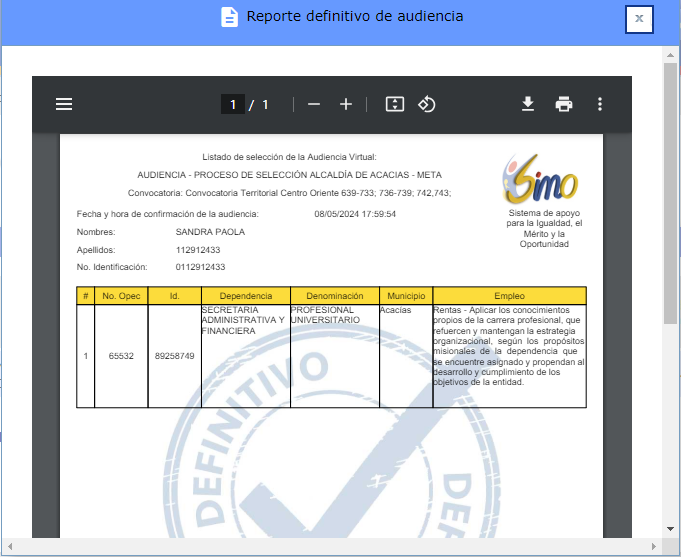Image resolution: width=681 pixels, height=557 pixels.
Task: Click the vertical scrollbar down arrow
Action: click(671, 529)
